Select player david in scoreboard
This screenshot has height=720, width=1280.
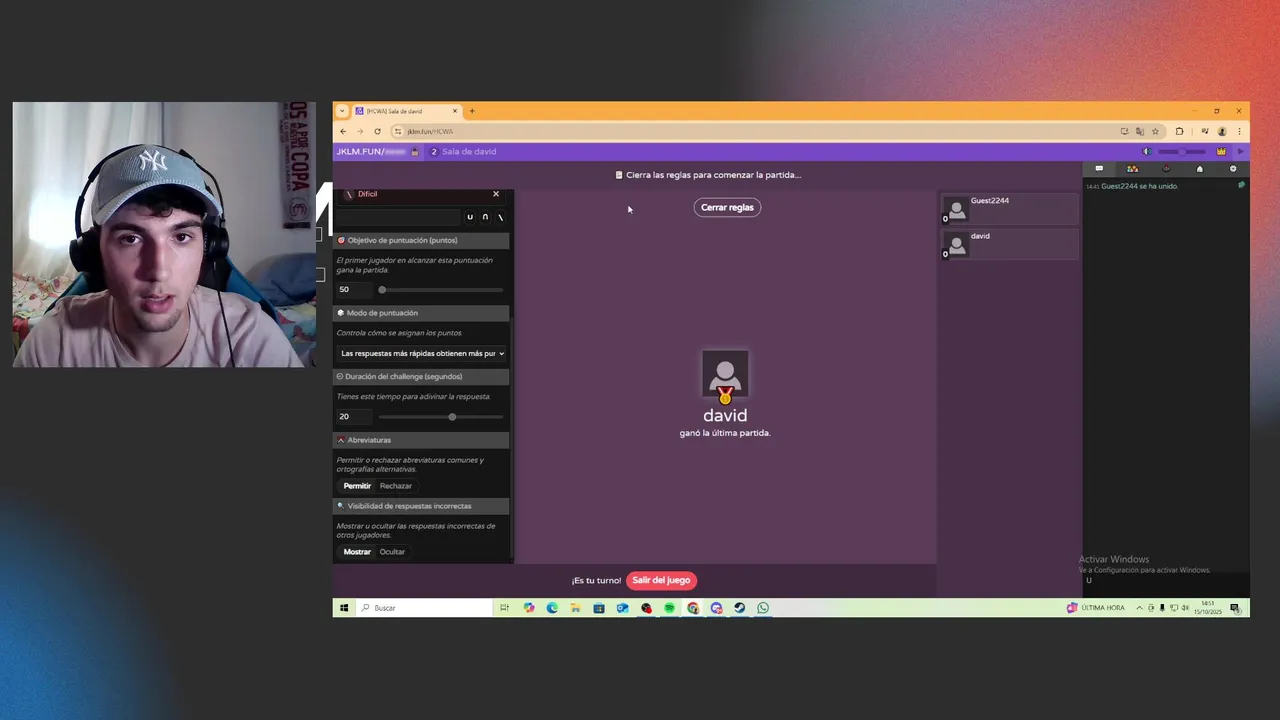click(x=1010, y=245)
